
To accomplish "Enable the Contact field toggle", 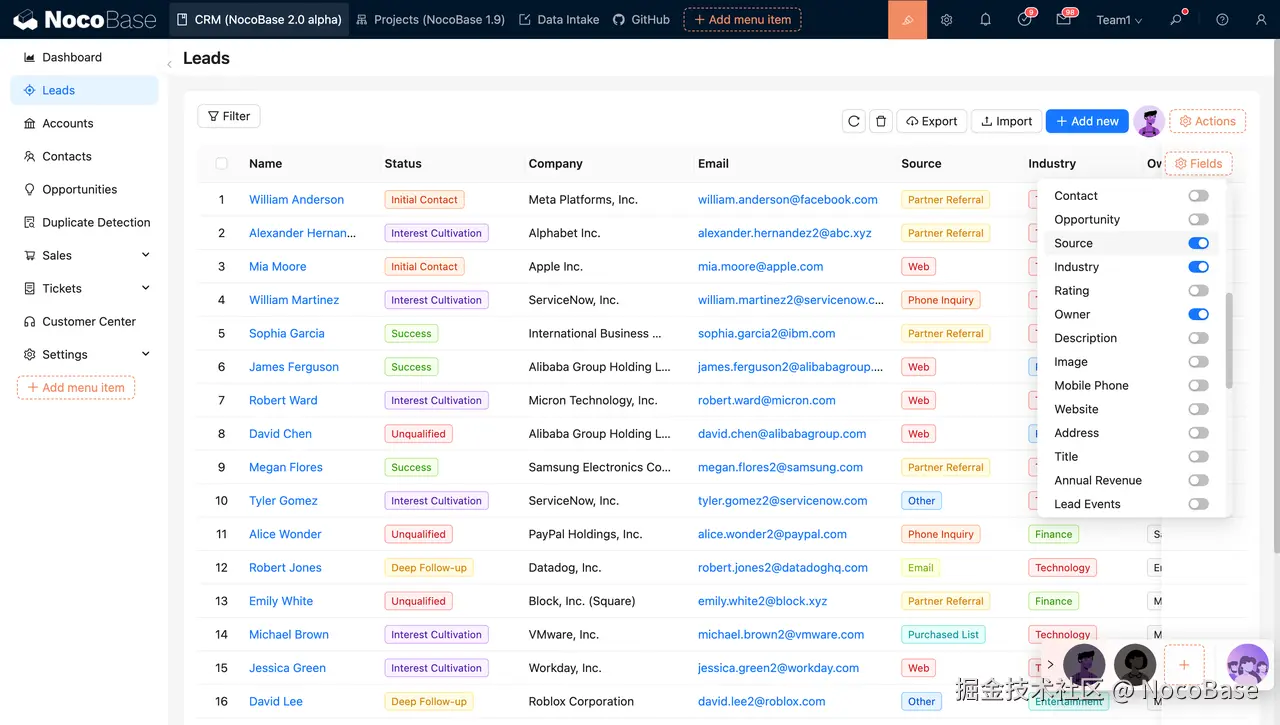I will [x=1198, y=196].
